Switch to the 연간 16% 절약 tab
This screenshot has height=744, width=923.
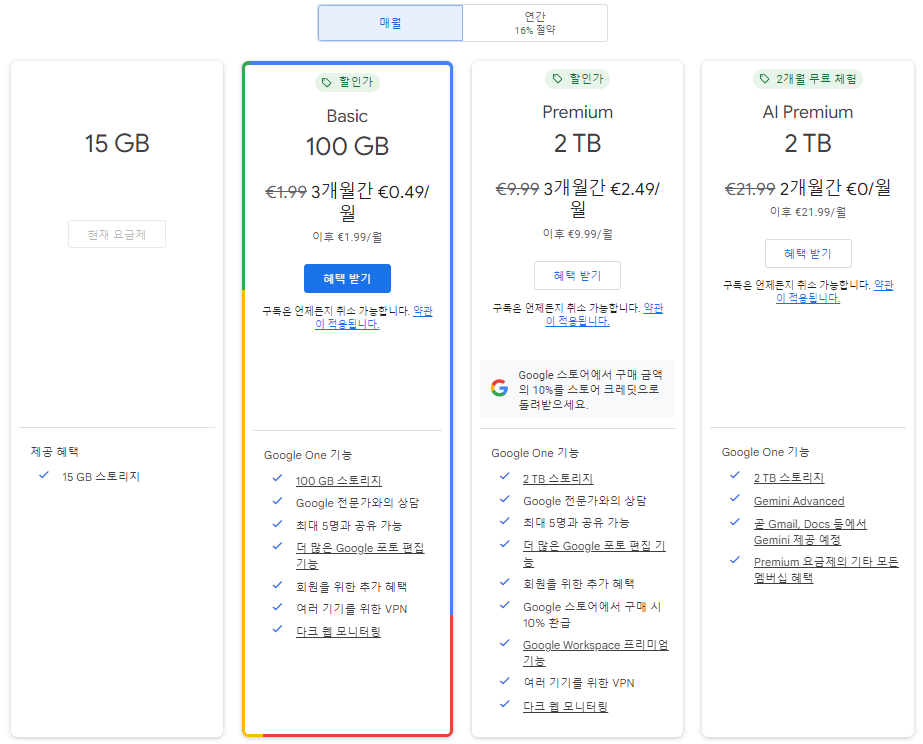click(x=534, y=23)
